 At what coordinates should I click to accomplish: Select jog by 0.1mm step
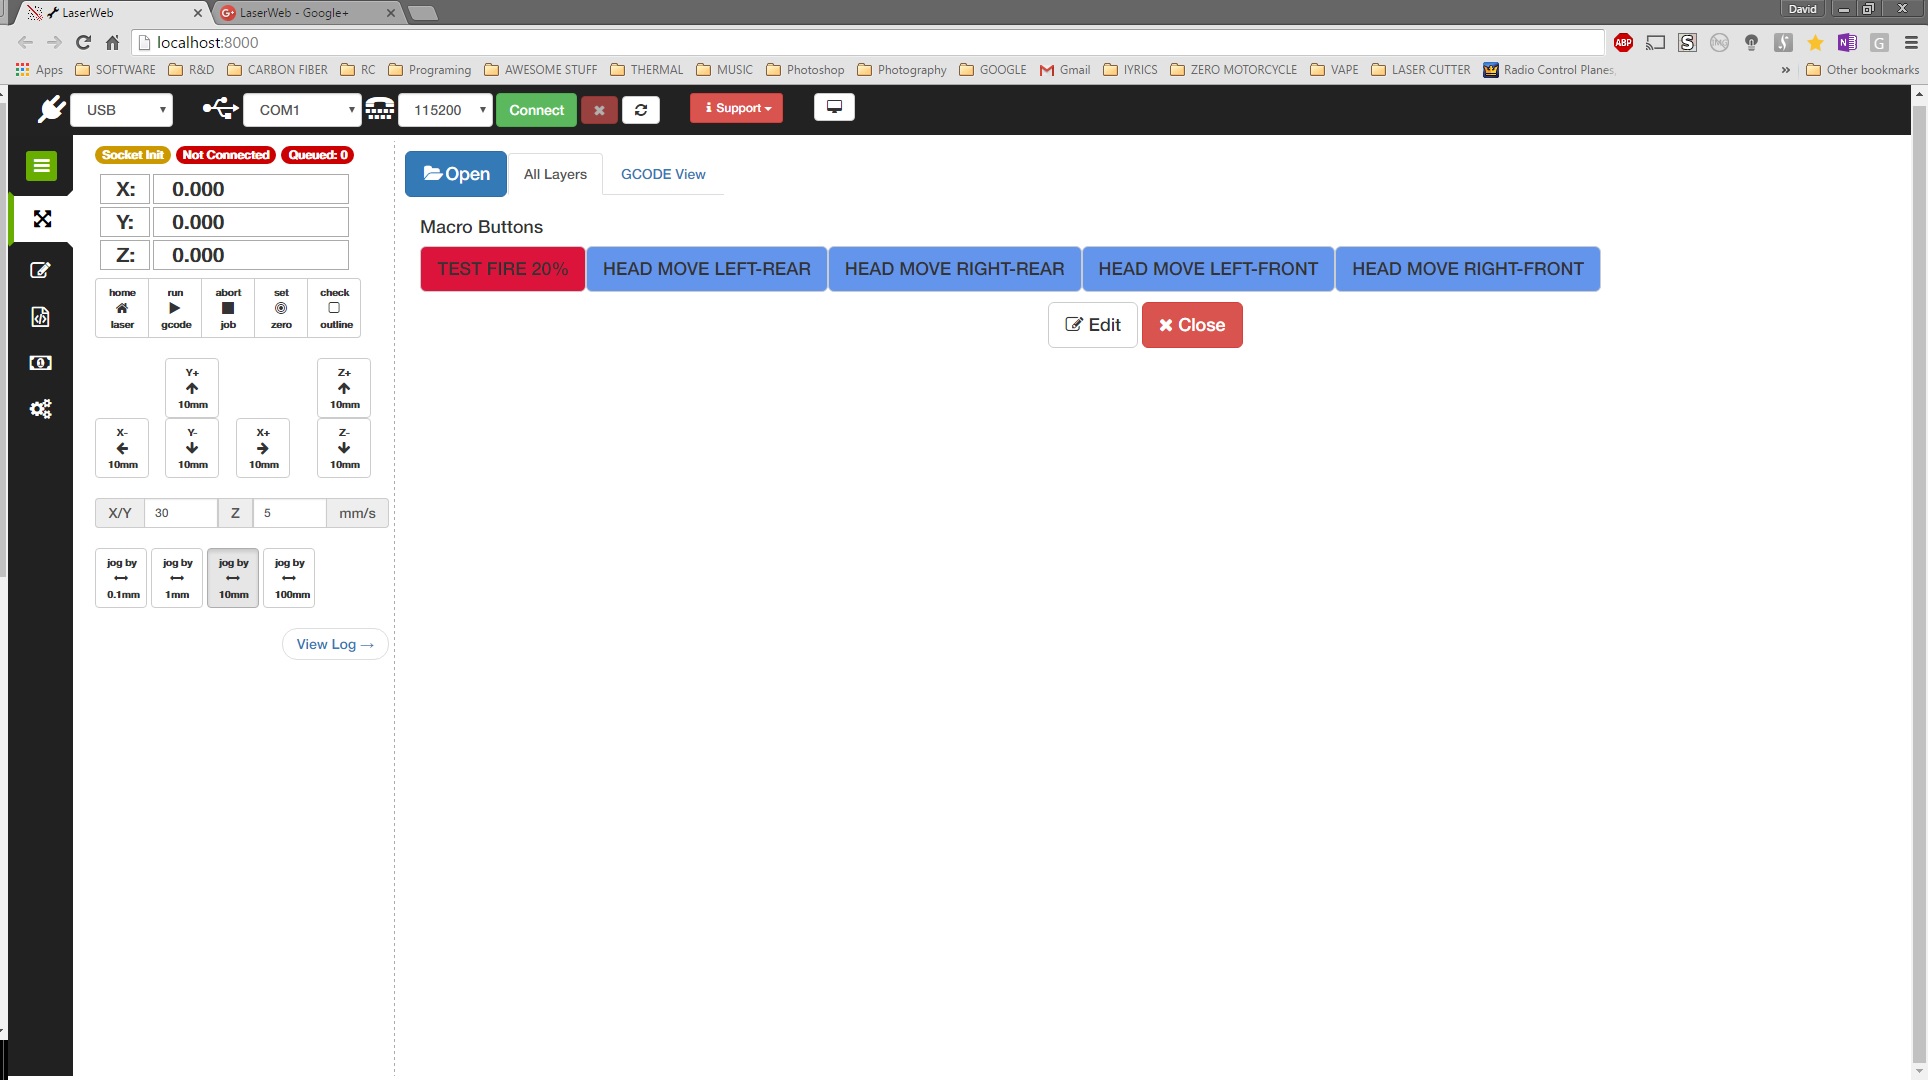click(122, 578)
